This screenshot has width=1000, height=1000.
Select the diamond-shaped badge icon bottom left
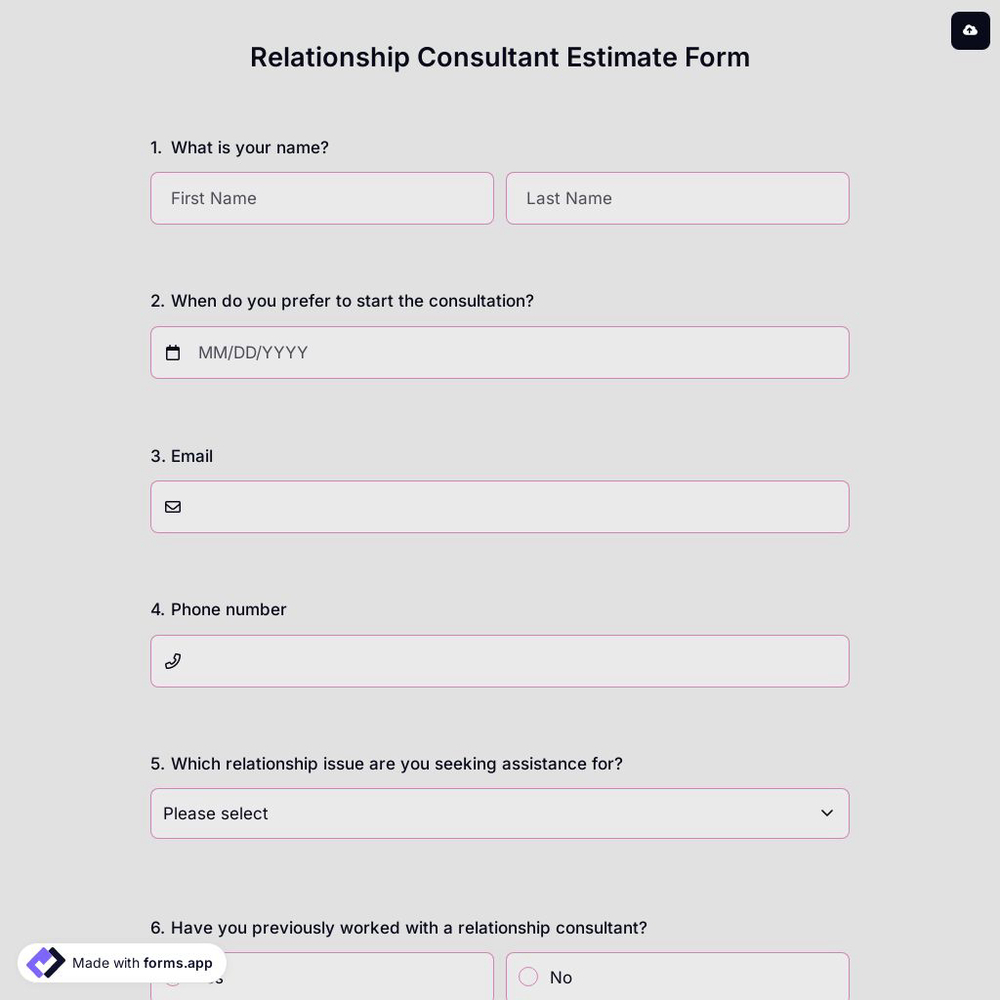click(x=45, y=962)
